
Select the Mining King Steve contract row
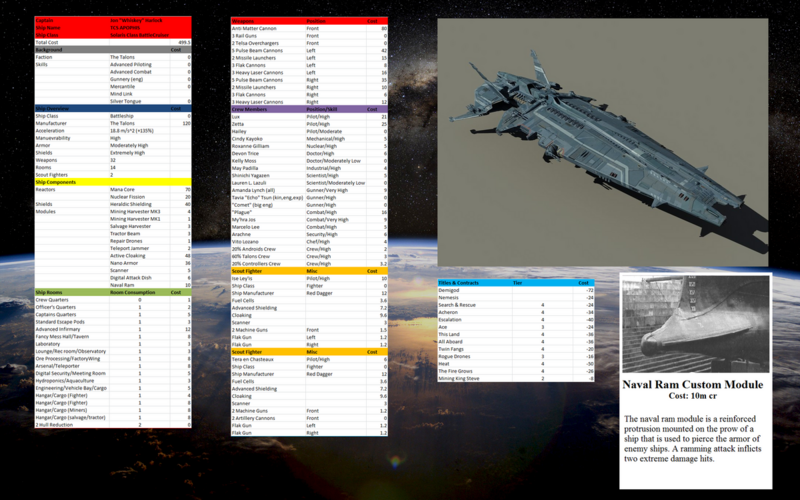(x=516, y=379)
